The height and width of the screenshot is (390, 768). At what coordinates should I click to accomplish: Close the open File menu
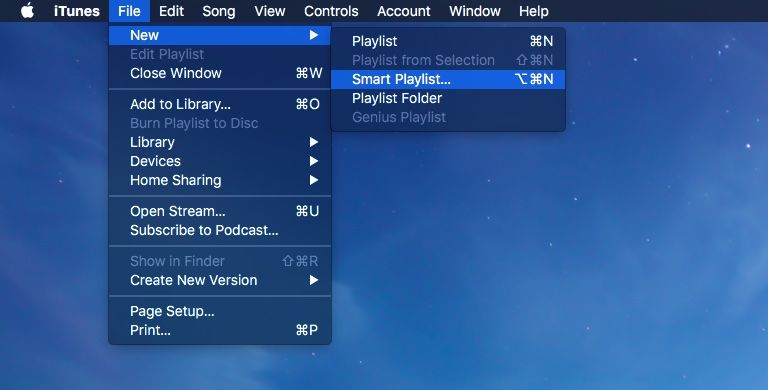coord(129,11)
